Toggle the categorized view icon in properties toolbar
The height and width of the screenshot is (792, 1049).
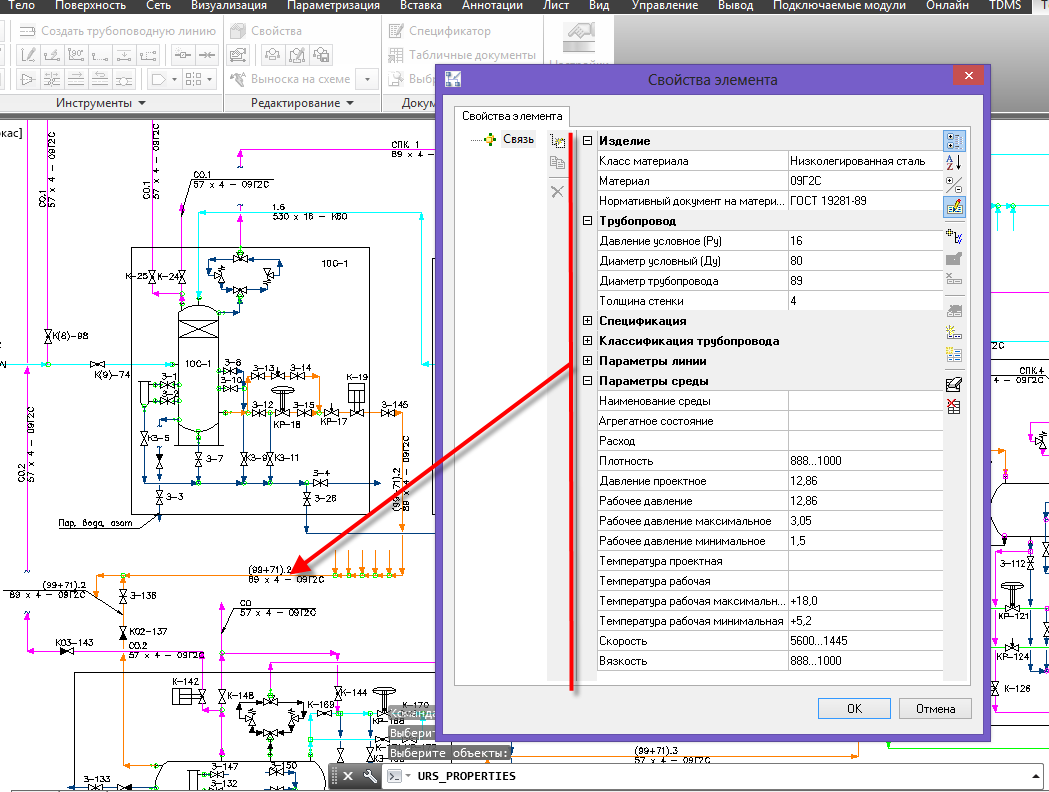click(x=954, y=141)
